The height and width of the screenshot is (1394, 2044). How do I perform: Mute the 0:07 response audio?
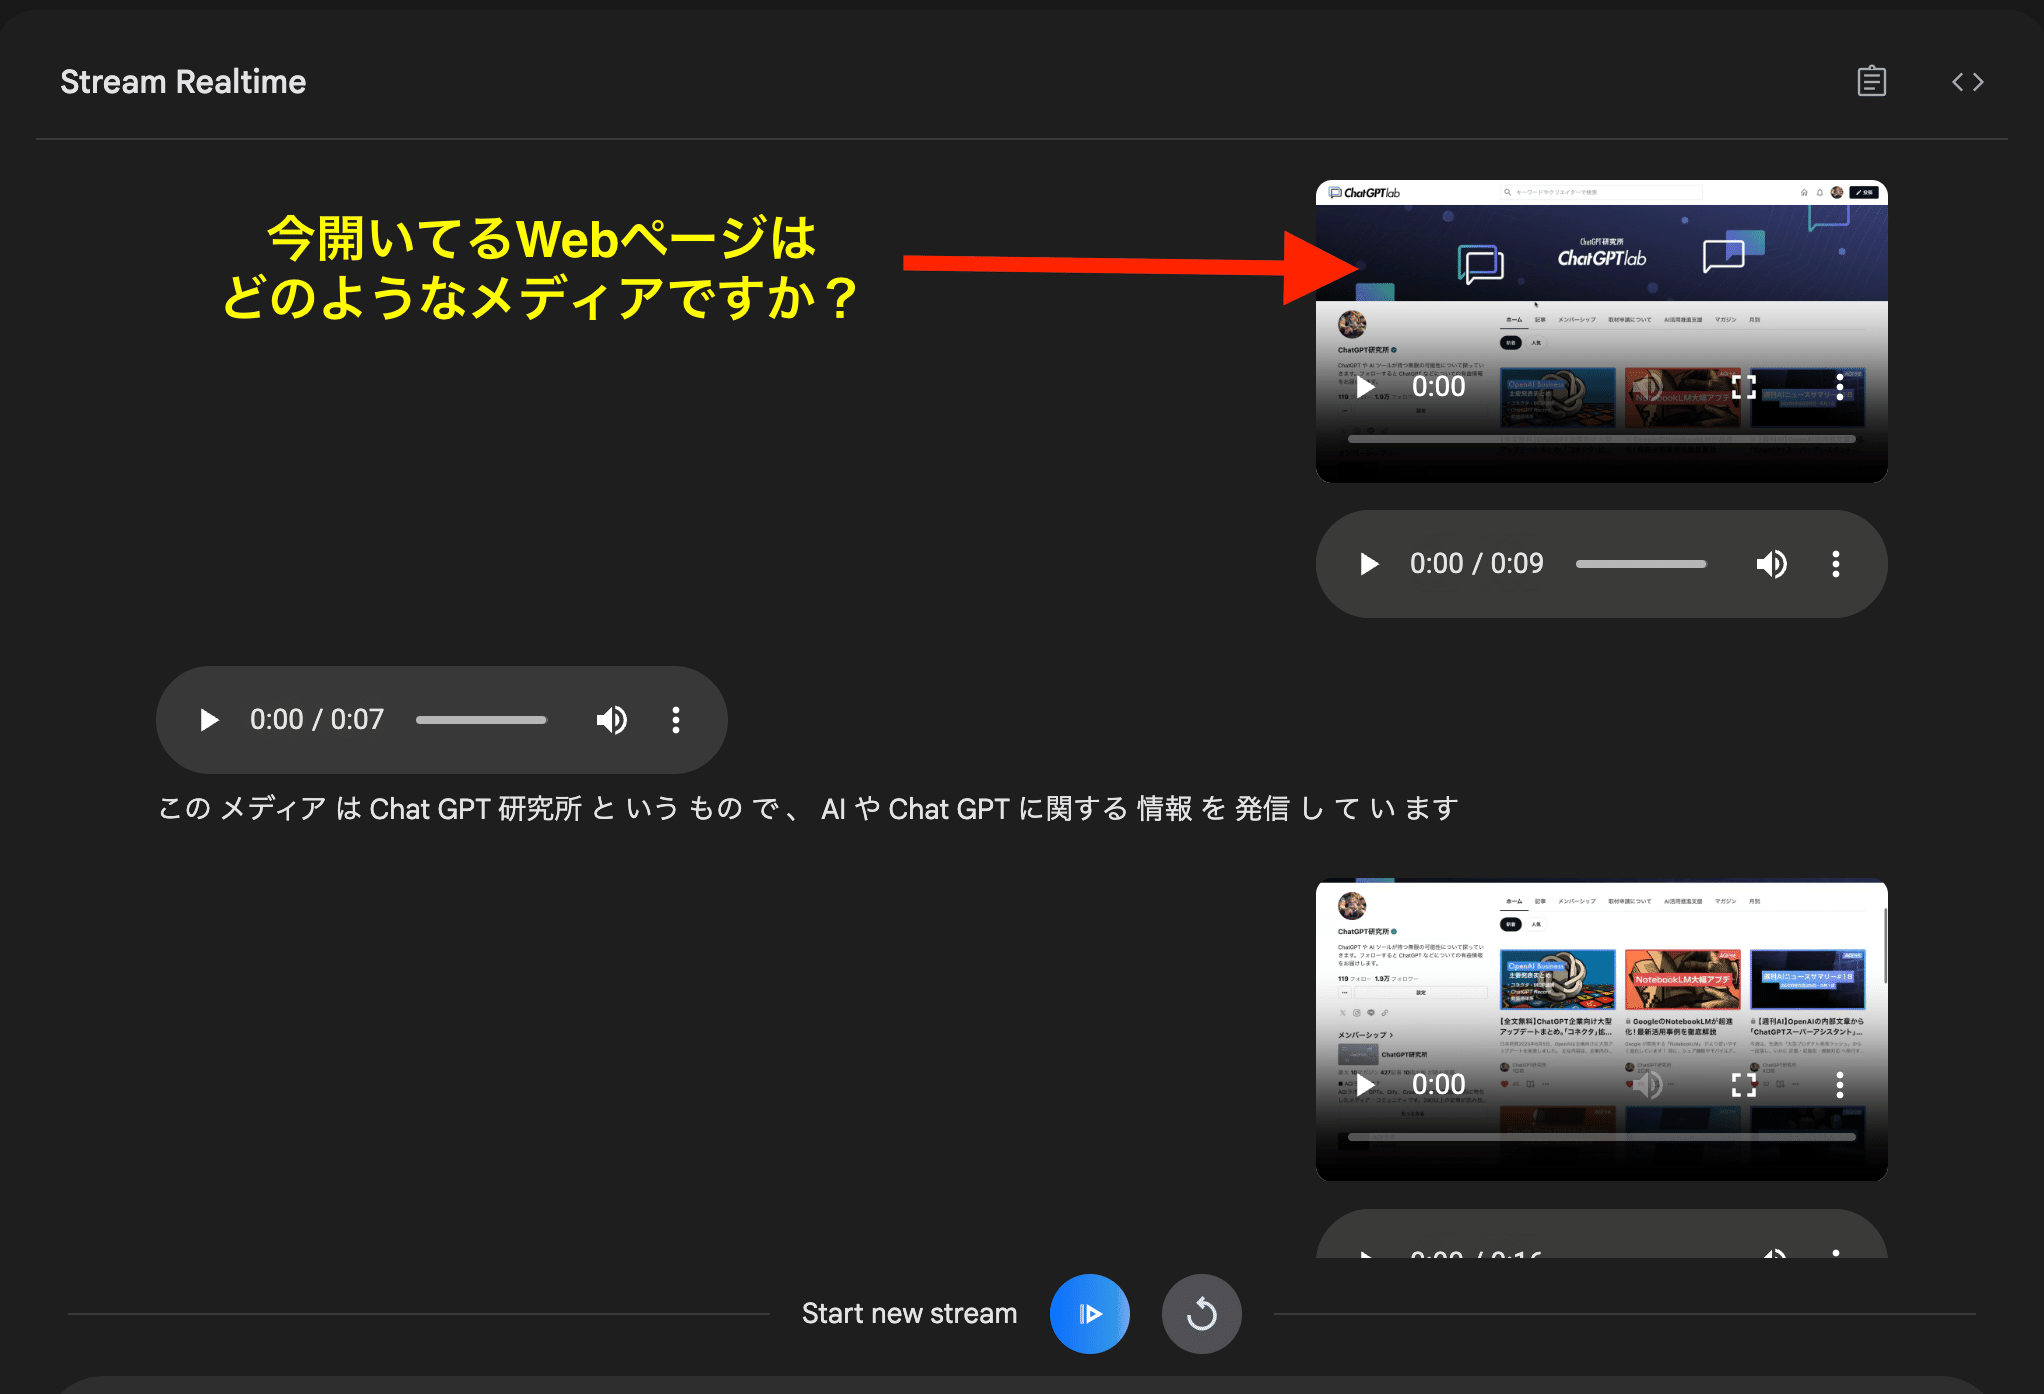[x=611, y=720]
